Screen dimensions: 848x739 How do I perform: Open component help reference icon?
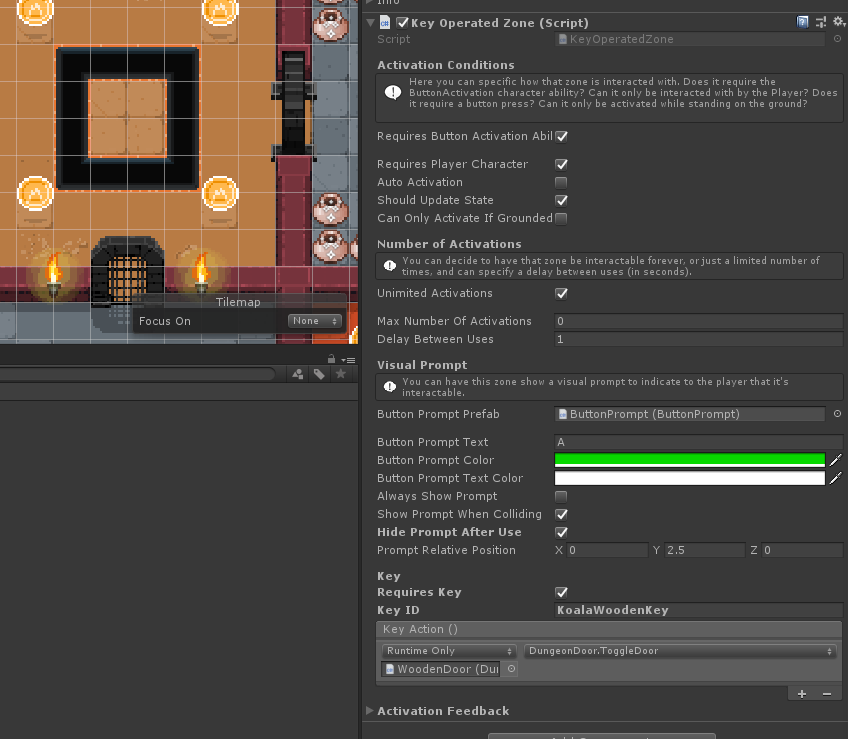[803, 22]
